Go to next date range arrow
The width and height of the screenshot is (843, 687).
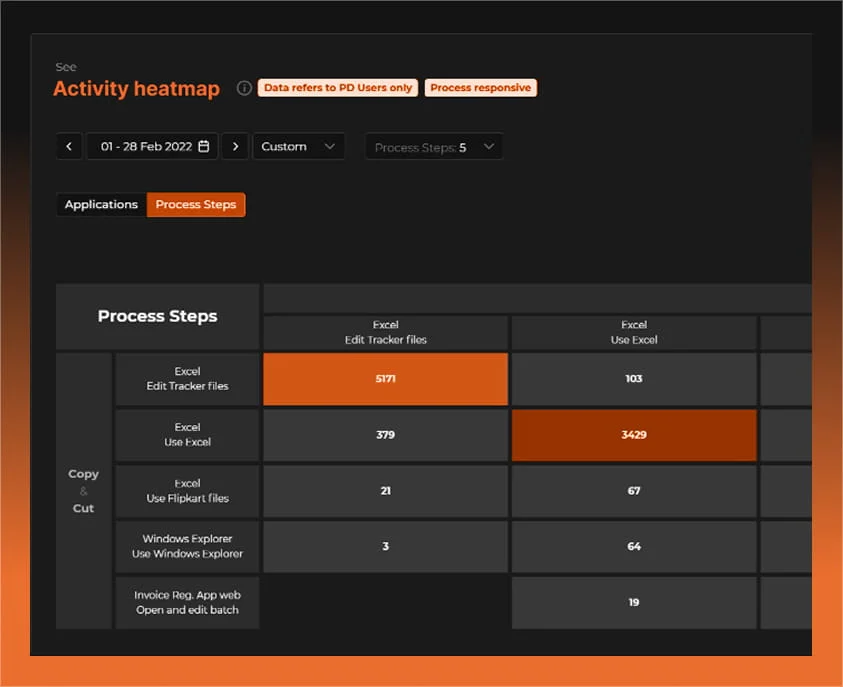[x=235, y=147]
